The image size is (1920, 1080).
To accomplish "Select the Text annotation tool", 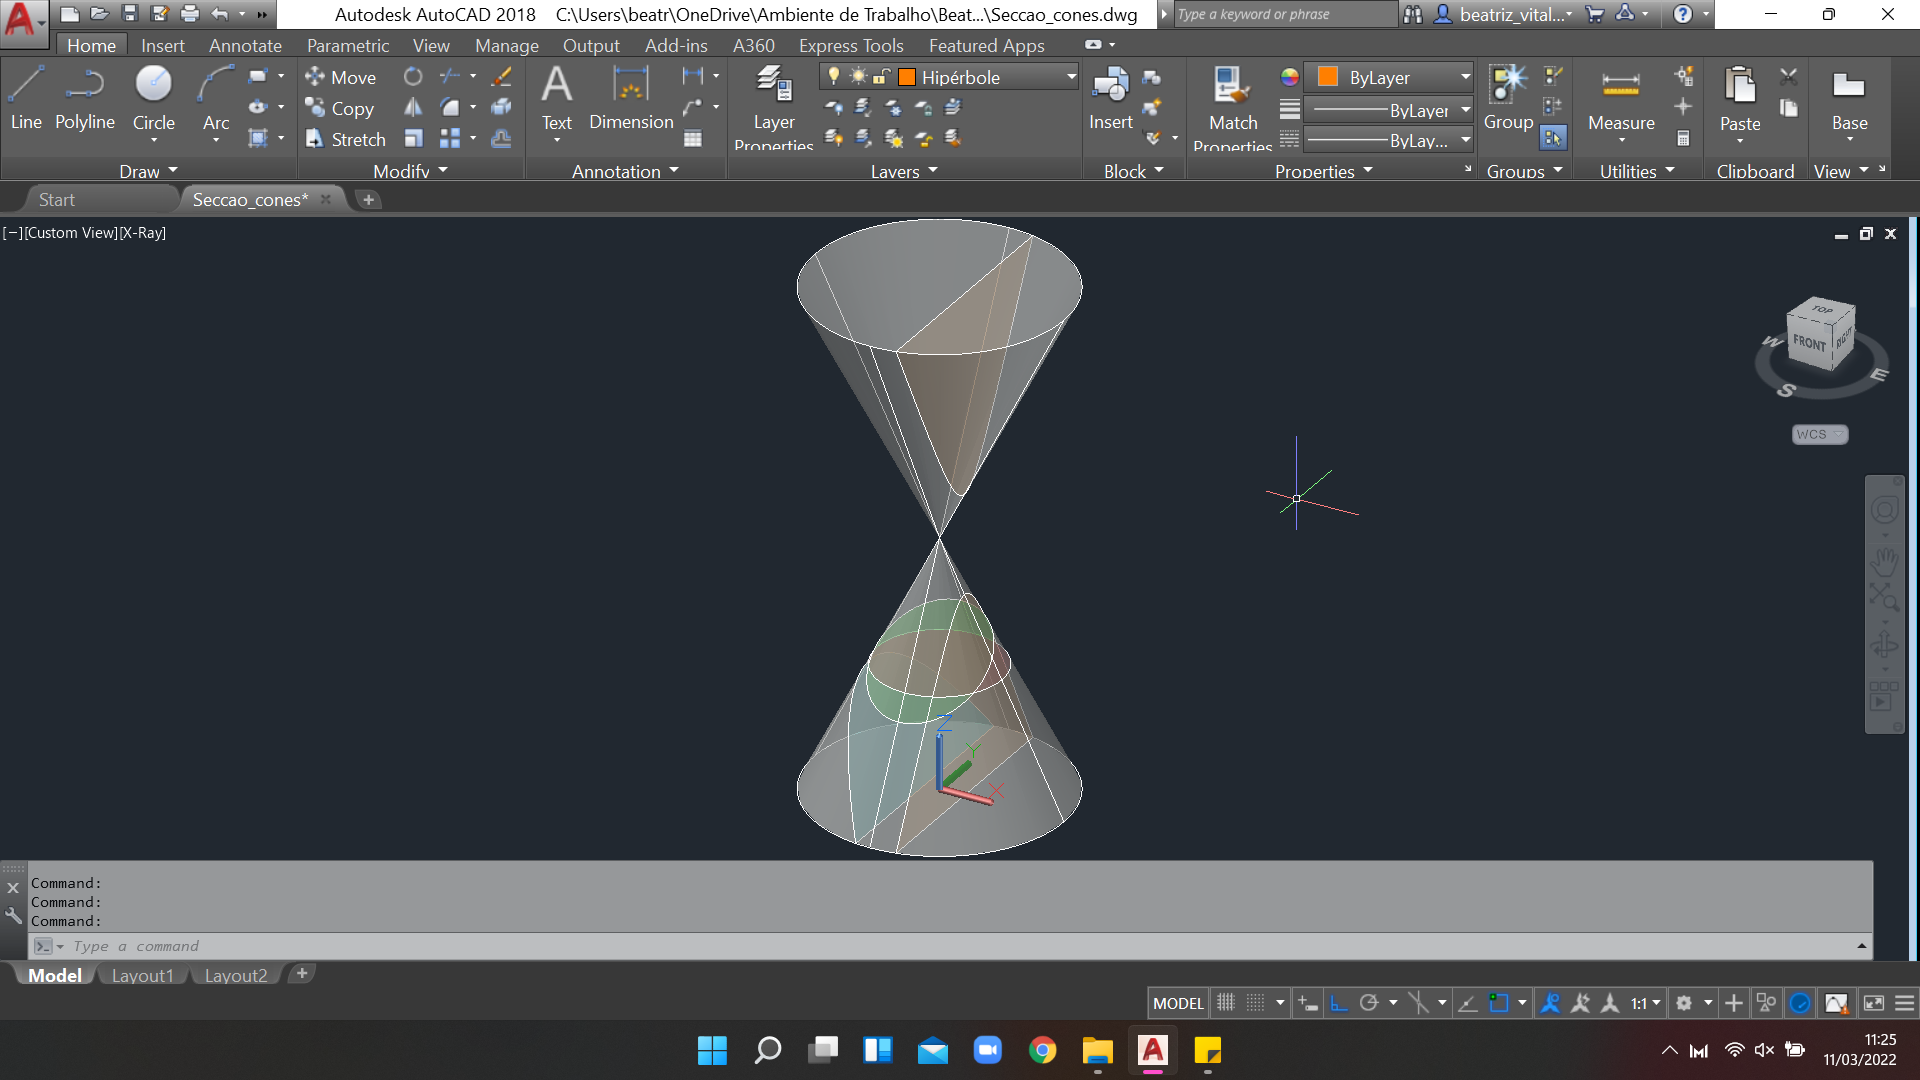I will (557, 98).
